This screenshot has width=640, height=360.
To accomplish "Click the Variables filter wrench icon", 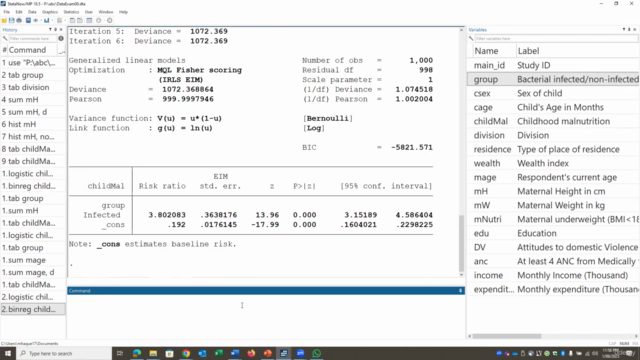I will tap(471, 39).
